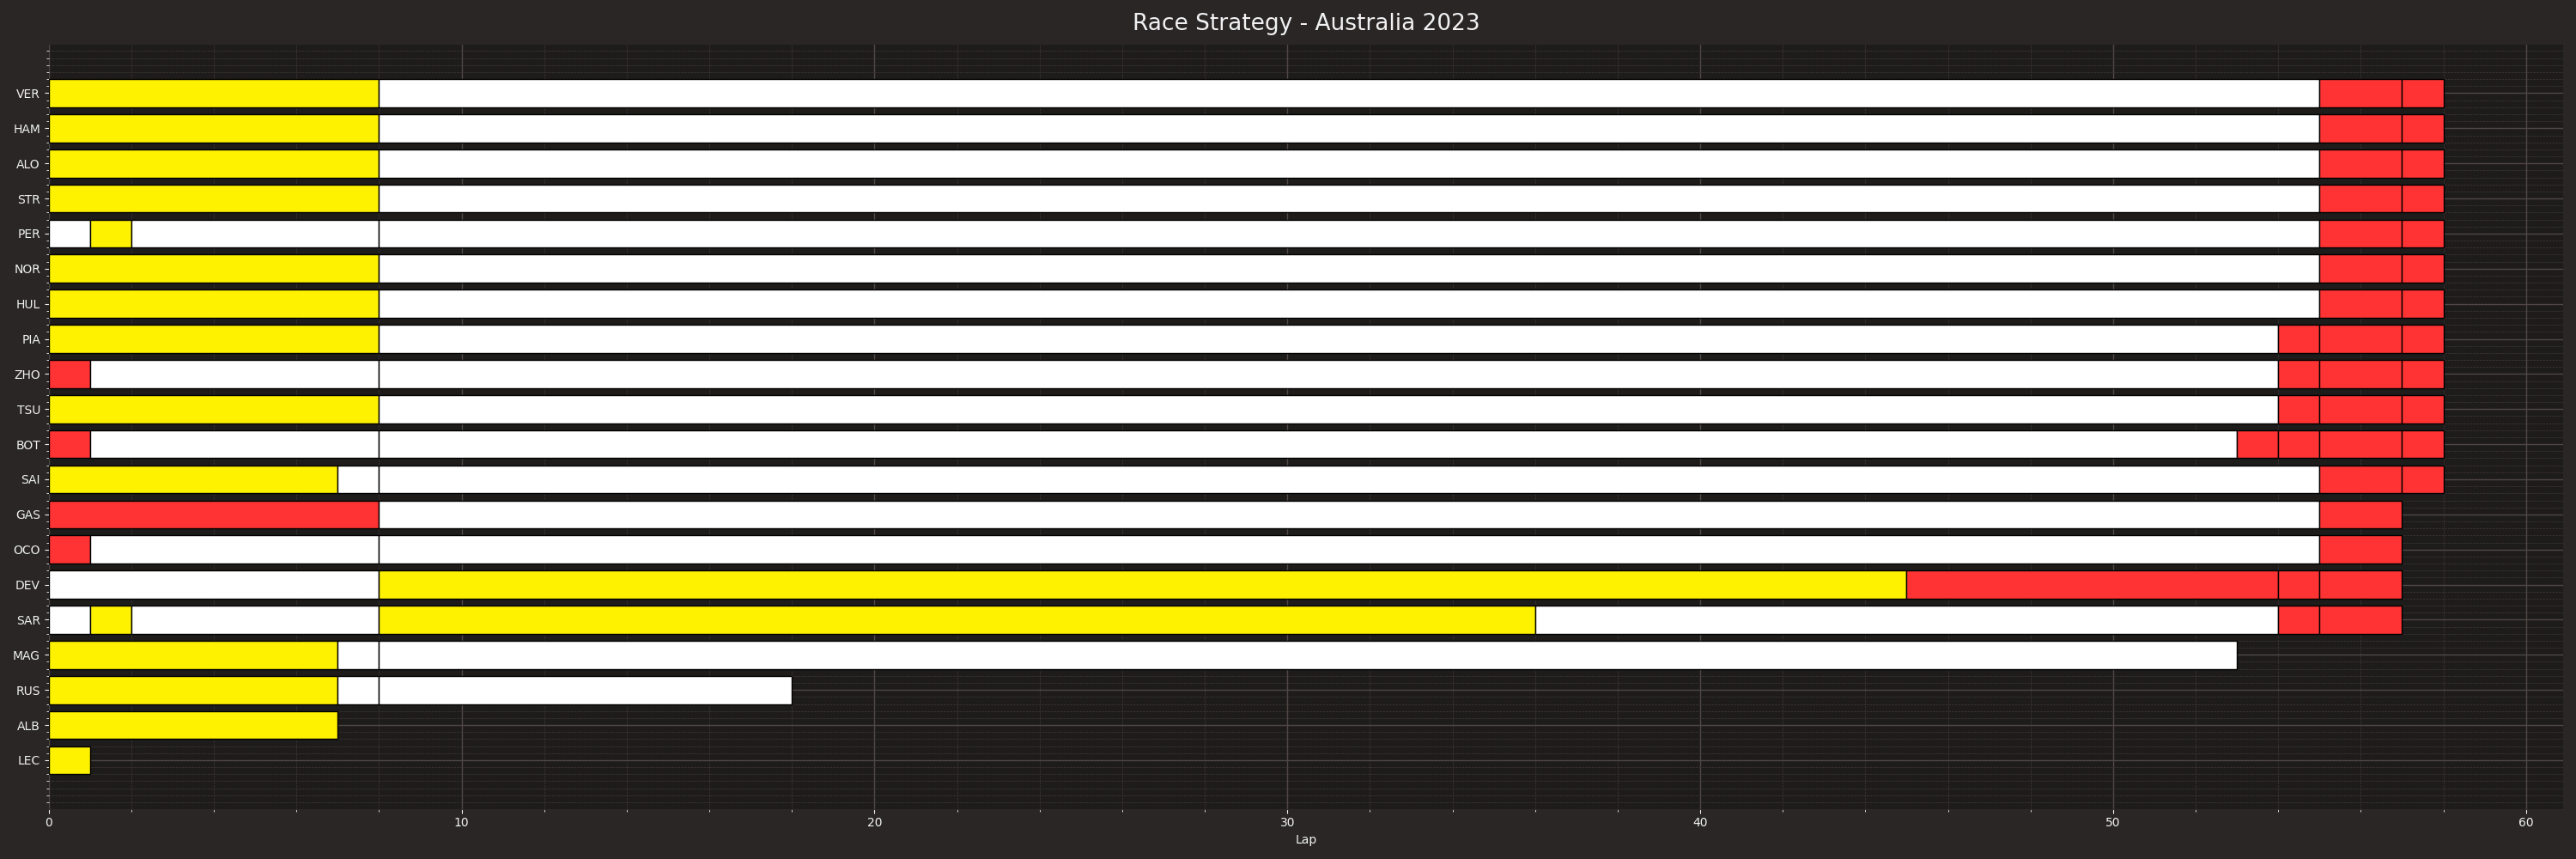Click the RUS driver label

29,691
